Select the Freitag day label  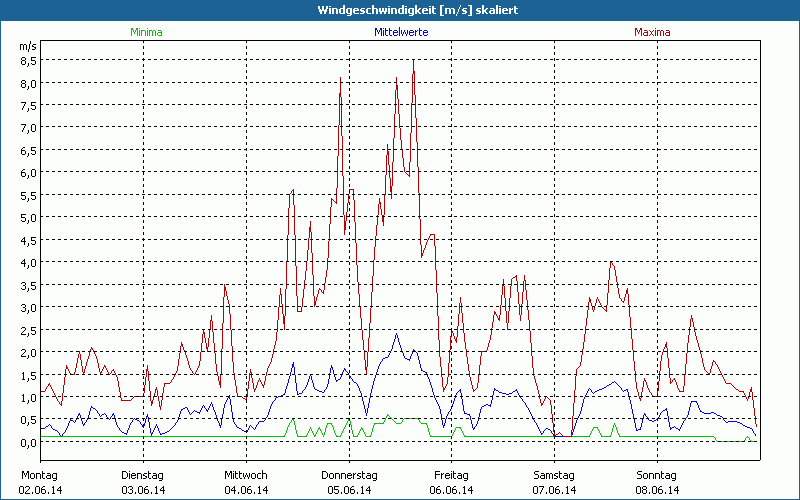[451, 475]
